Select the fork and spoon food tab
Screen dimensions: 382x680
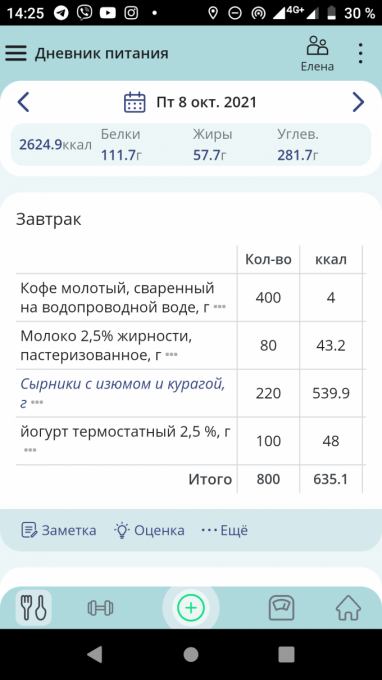[34, 608]
